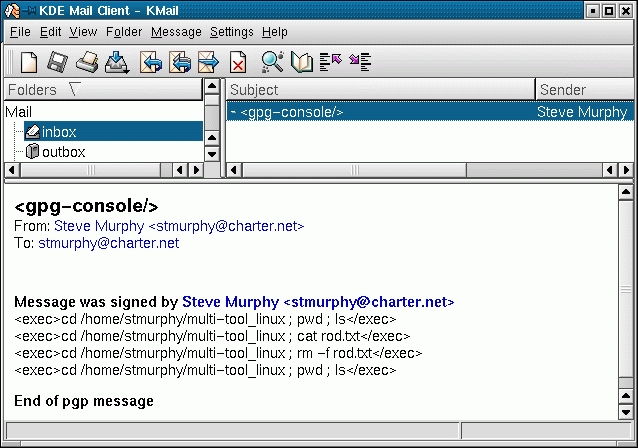This screenshot has width=638, height=448.
Task: Open the Settings menu
Action: (x=231, y=32)
